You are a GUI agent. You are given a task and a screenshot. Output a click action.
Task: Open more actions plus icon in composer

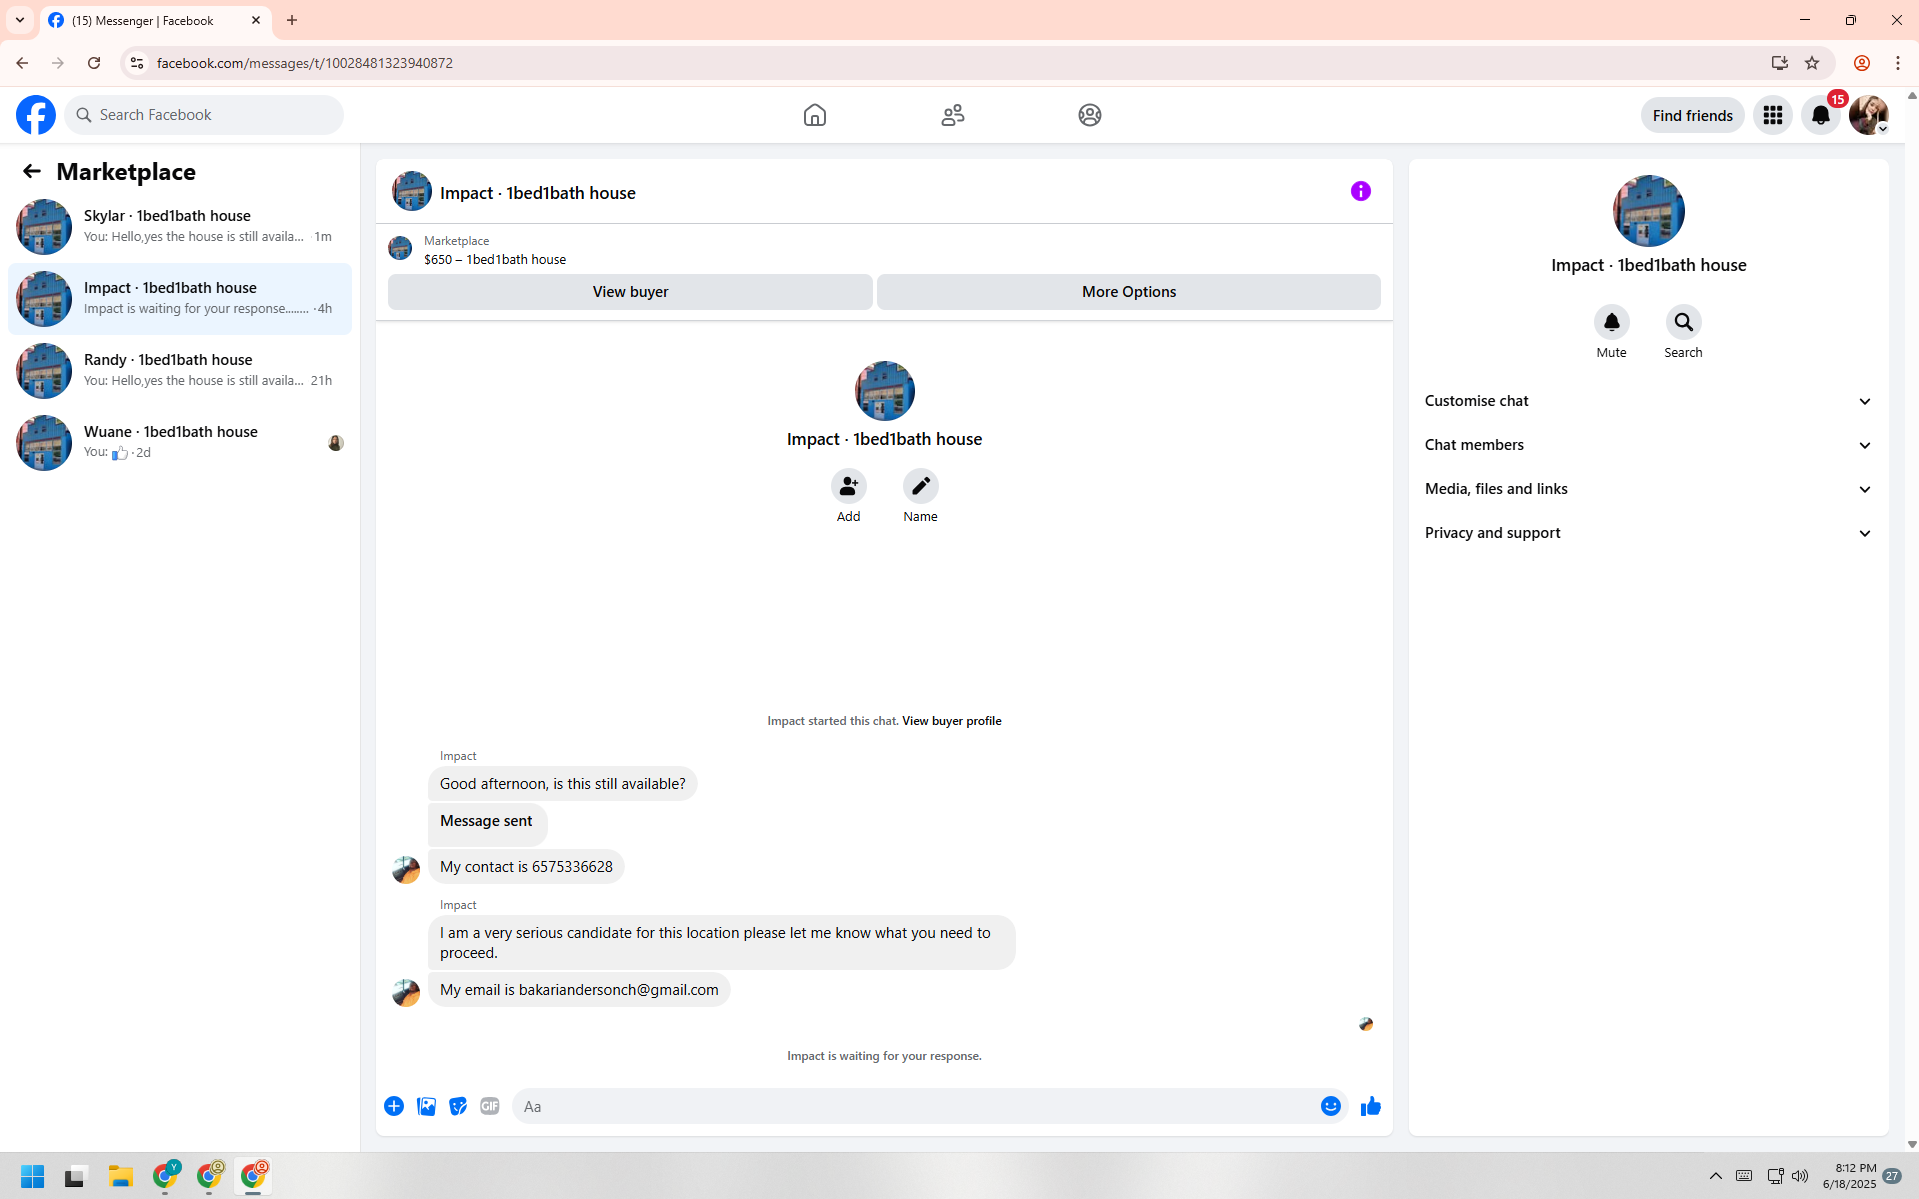pyautogui.click(x=394, y=1106)
